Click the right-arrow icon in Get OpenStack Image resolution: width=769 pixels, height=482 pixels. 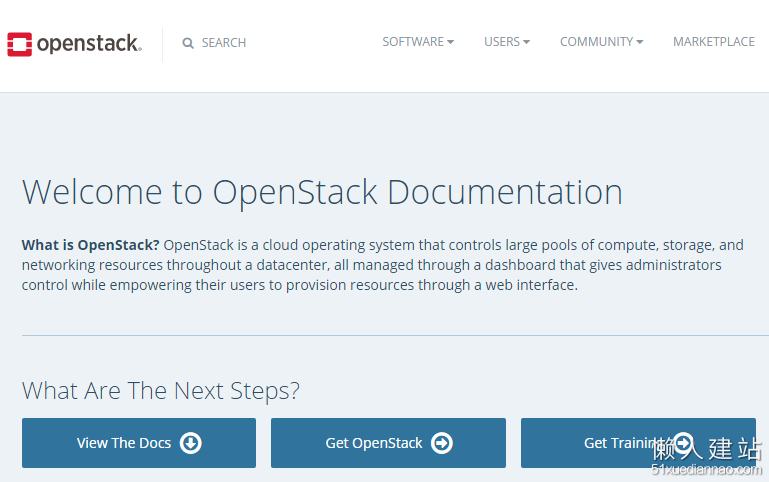click(442, 443)
